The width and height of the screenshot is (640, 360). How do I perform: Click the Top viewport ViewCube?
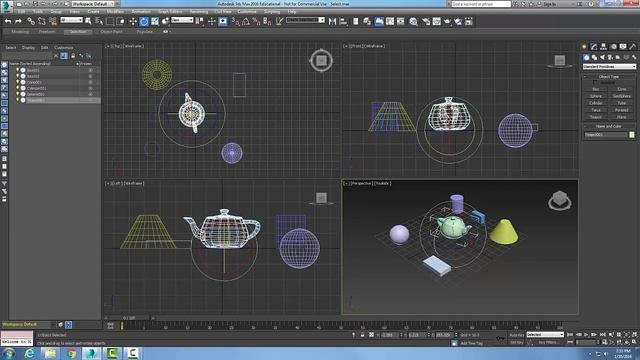321,60
